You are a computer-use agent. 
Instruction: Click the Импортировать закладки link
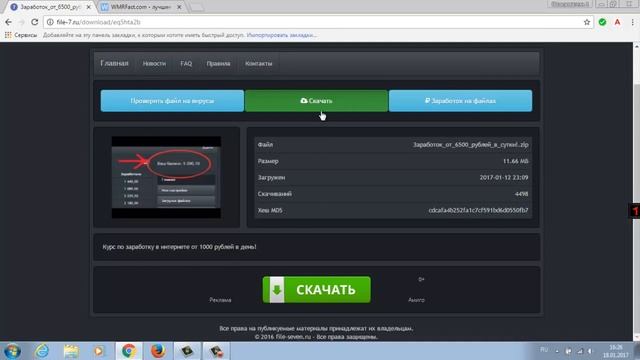[281, 35]
